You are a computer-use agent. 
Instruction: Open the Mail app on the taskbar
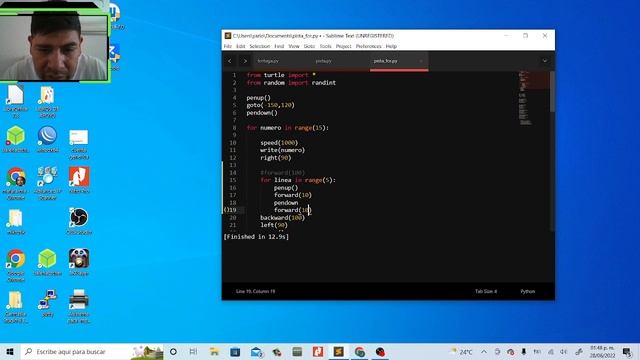click(256, 352)
